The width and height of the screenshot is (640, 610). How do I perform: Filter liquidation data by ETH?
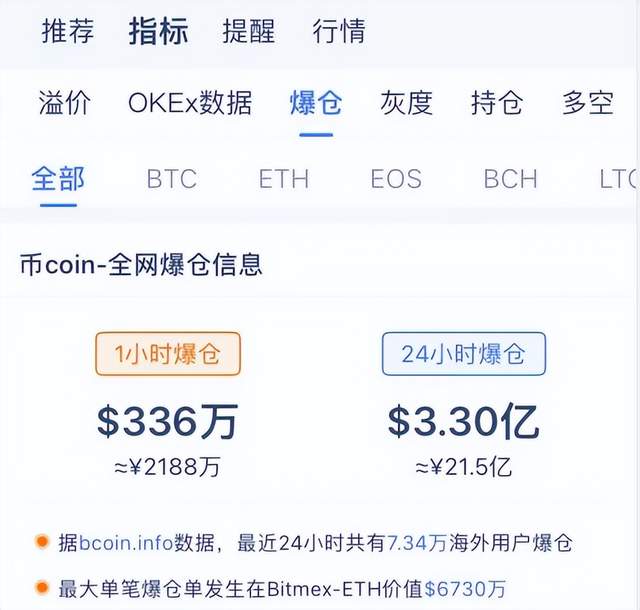284,179
